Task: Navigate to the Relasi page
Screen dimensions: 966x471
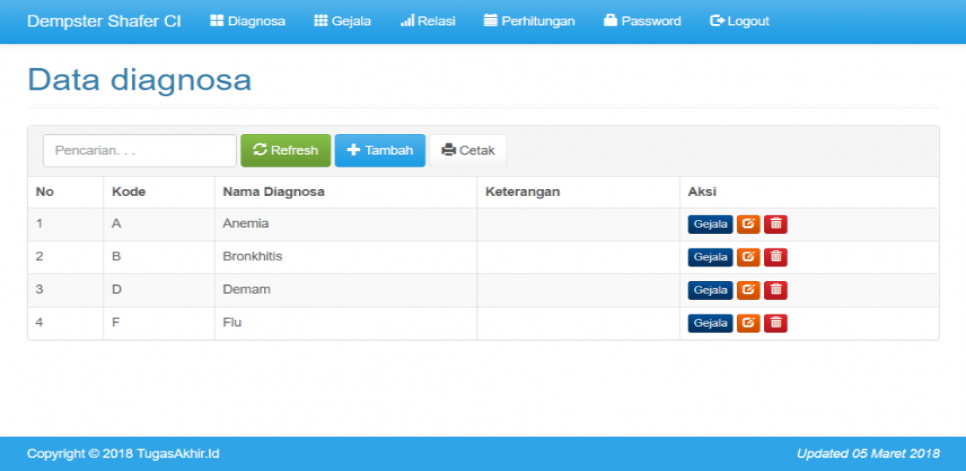Action: (x=428, y=21)
